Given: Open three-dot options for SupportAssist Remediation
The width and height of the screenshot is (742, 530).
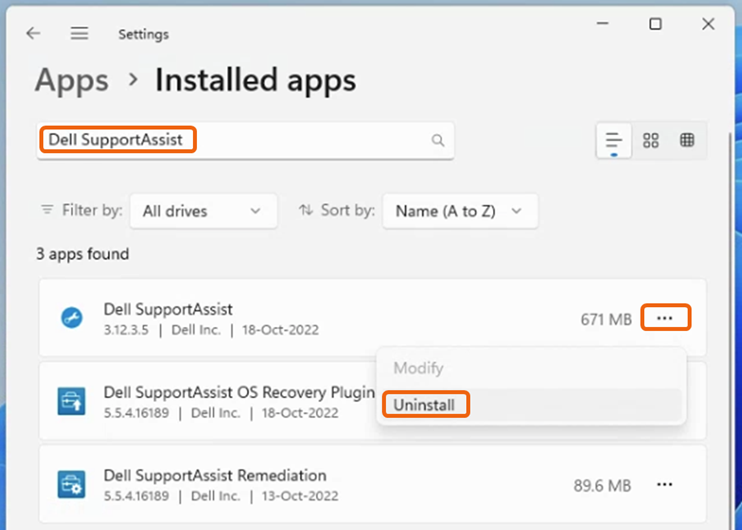Looking at the screenshot, I should point(665,485).
